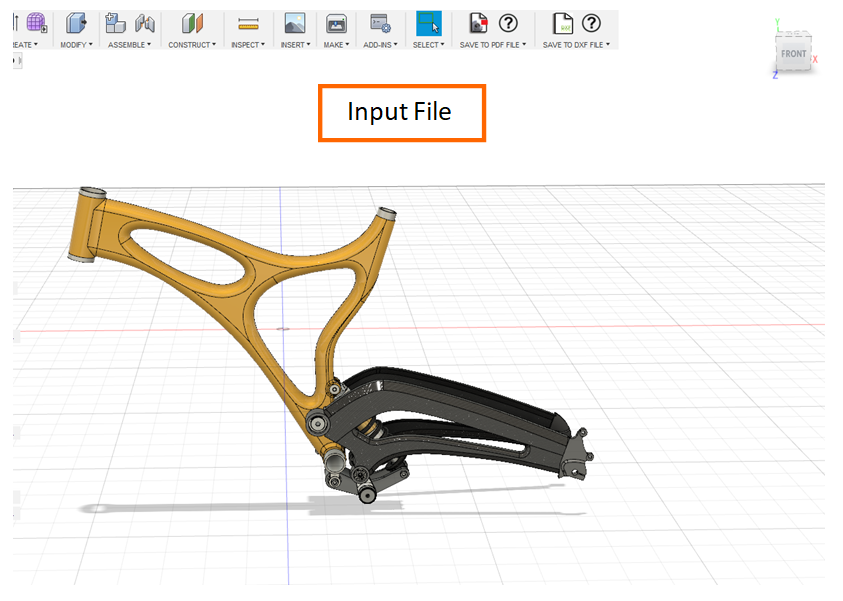Click the Insert image icon
Image resolution: width=843 pixels, height=601 pixels.
coord(294,23)
